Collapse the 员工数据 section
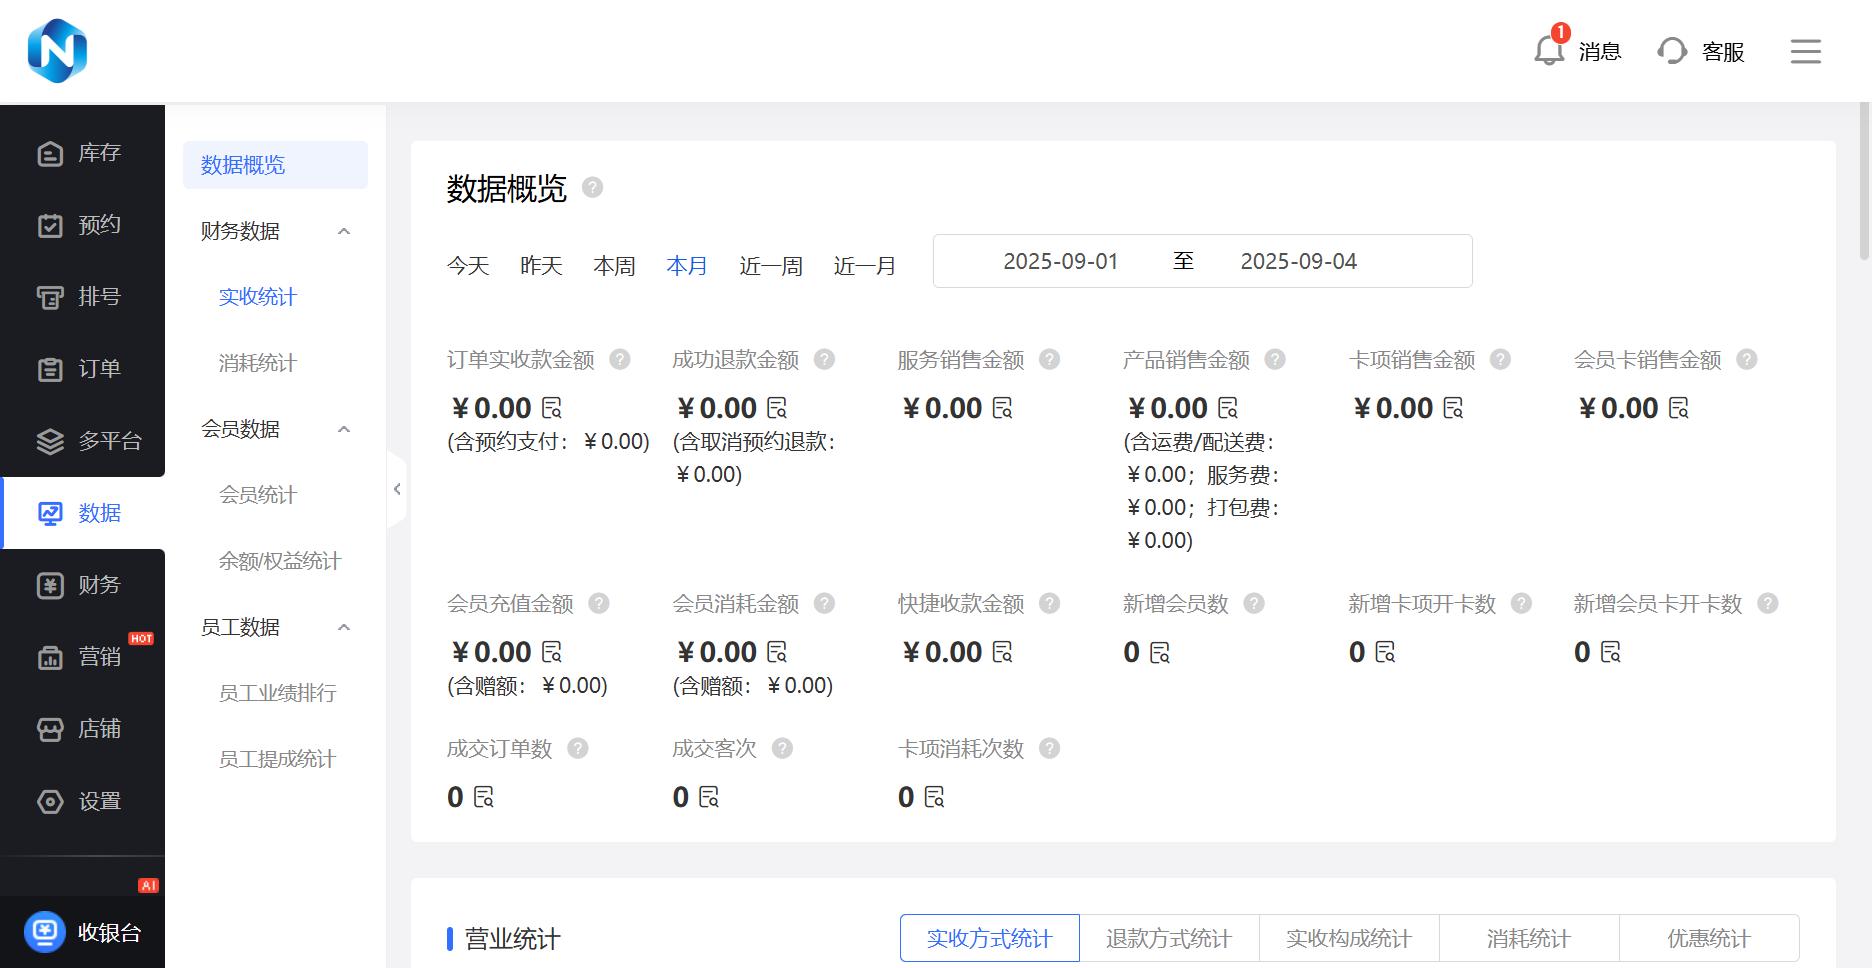Viewport: 1872px width, 968px height. (344, 627)
